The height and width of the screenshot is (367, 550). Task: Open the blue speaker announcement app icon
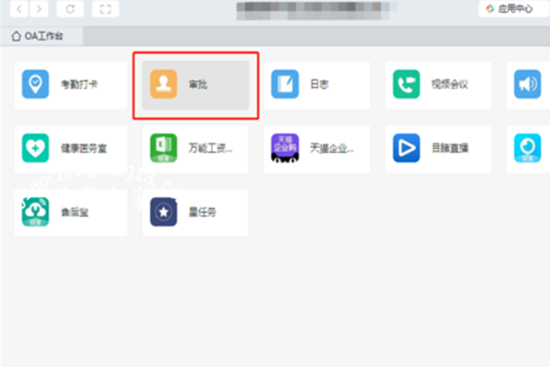coord(528,84)
